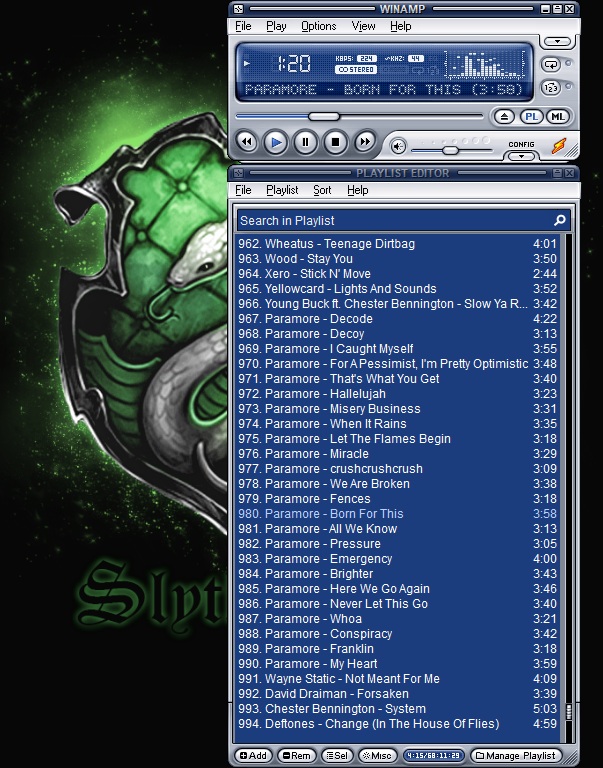Mute audio with the speaker icon

(x=398, y=146)
